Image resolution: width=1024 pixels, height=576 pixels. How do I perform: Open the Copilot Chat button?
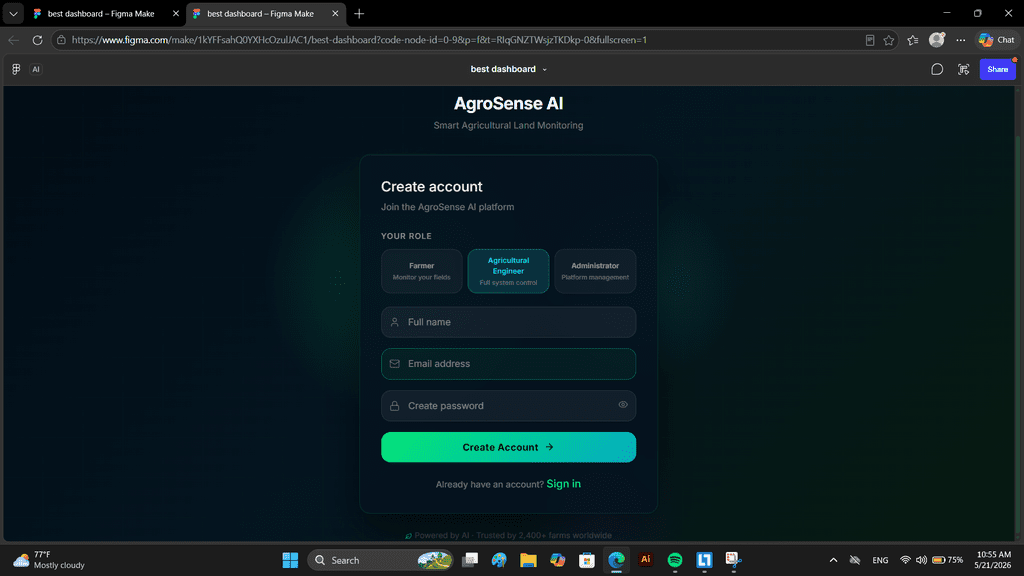click(997, 40)
